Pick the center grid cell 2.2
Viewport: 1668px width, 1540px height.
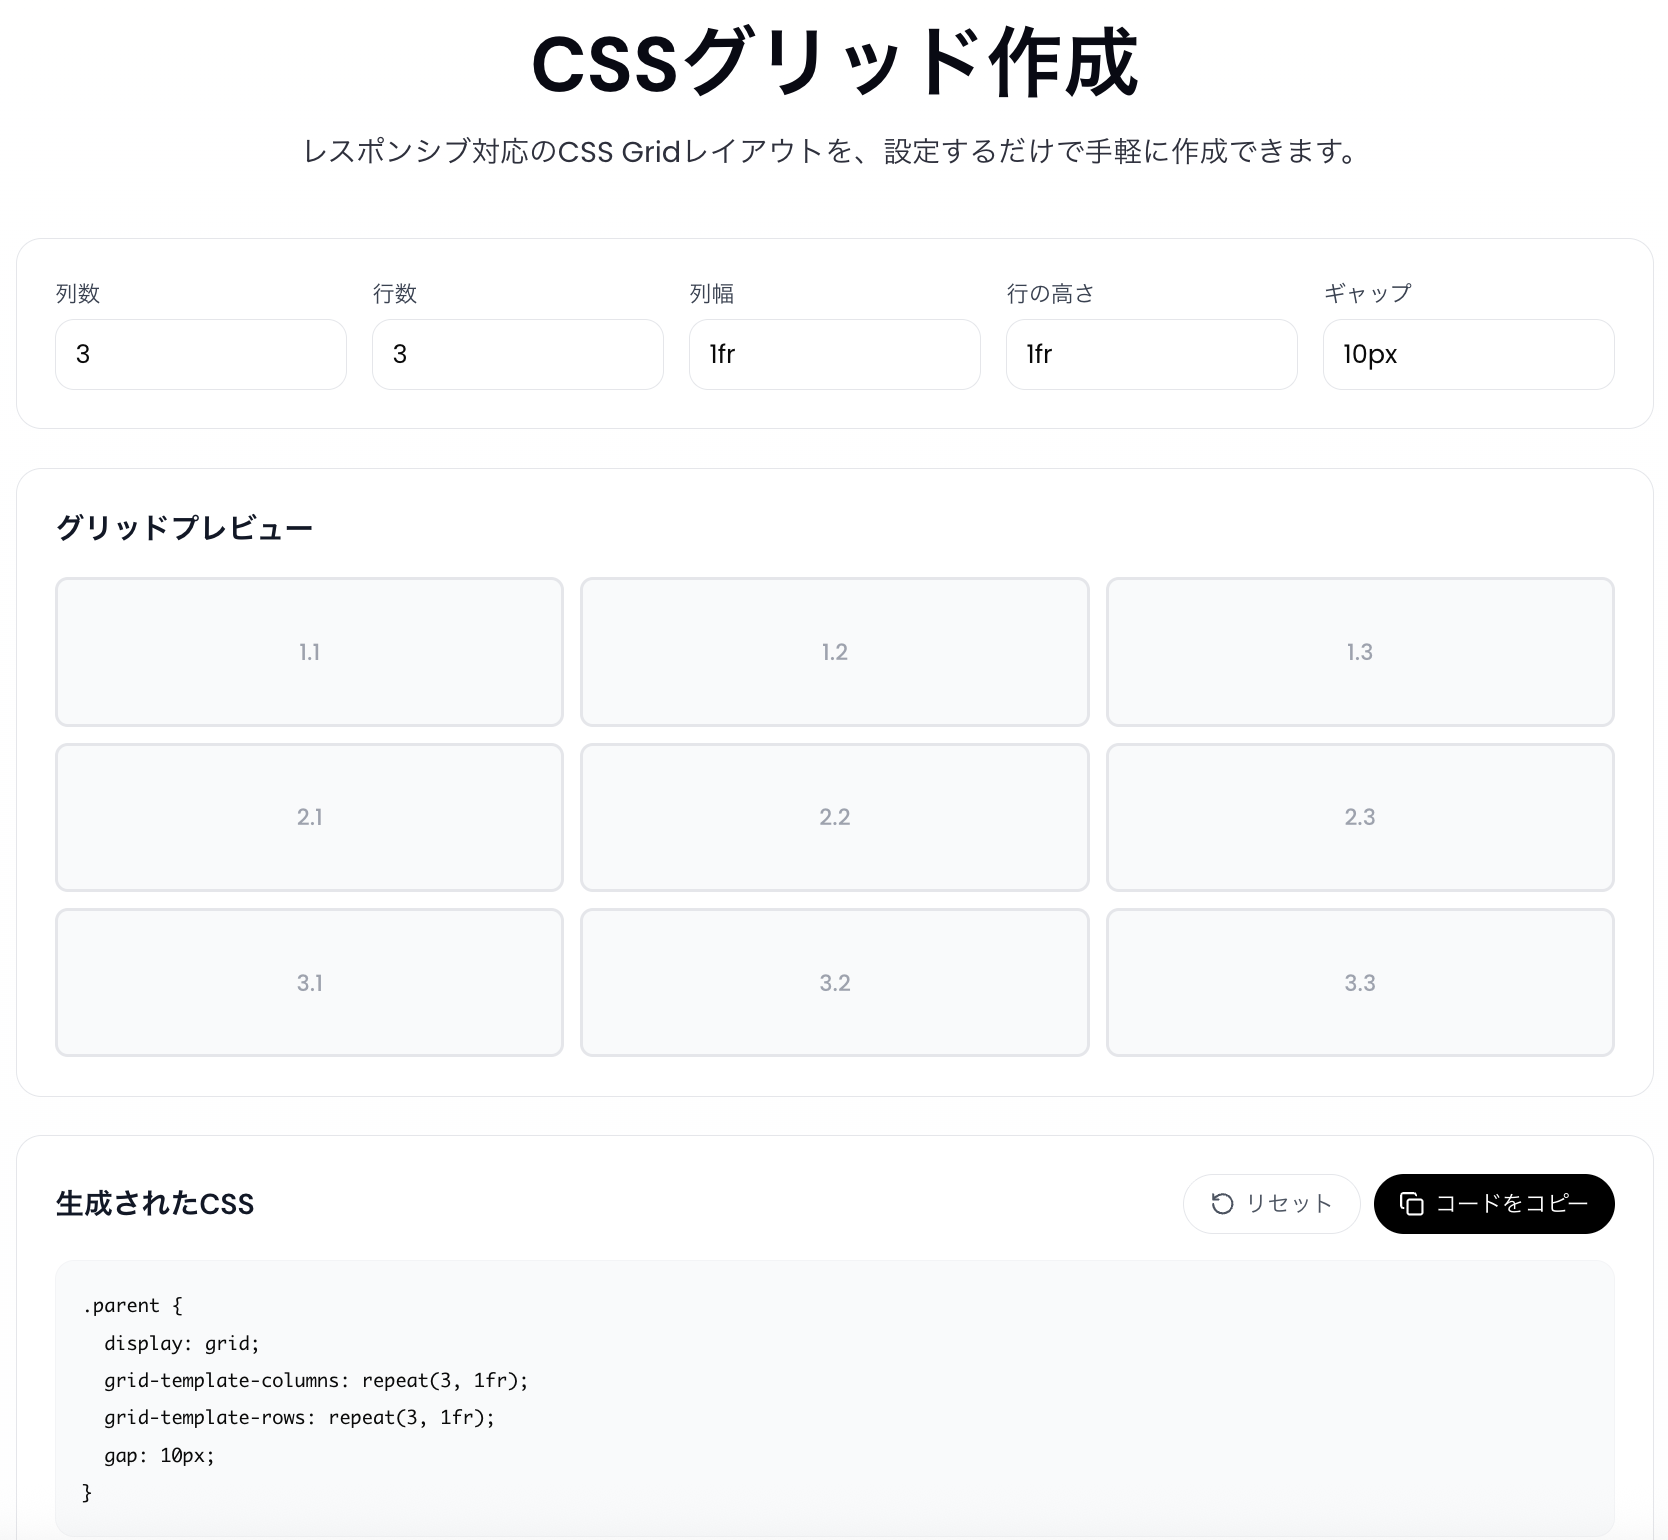point(835,817)
